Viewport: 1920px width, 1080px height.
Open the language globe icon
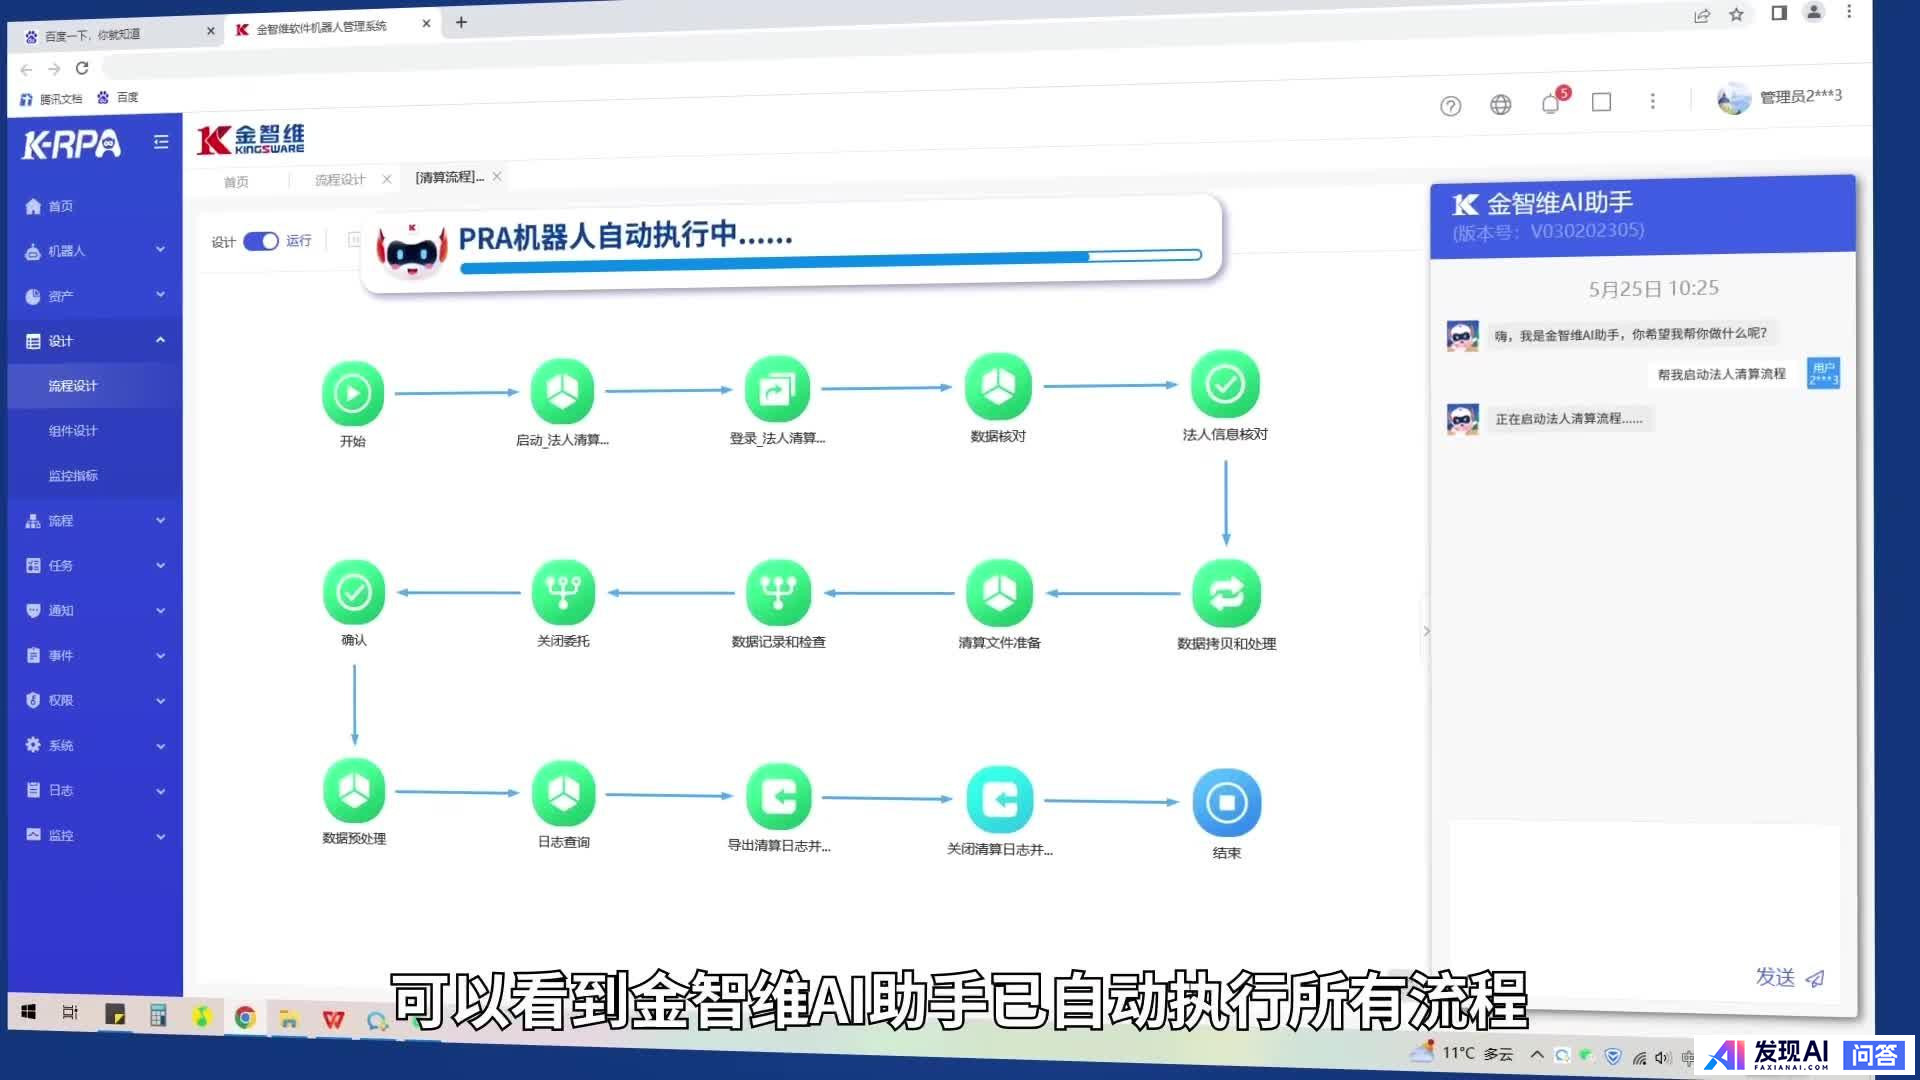coord(1500,105)
